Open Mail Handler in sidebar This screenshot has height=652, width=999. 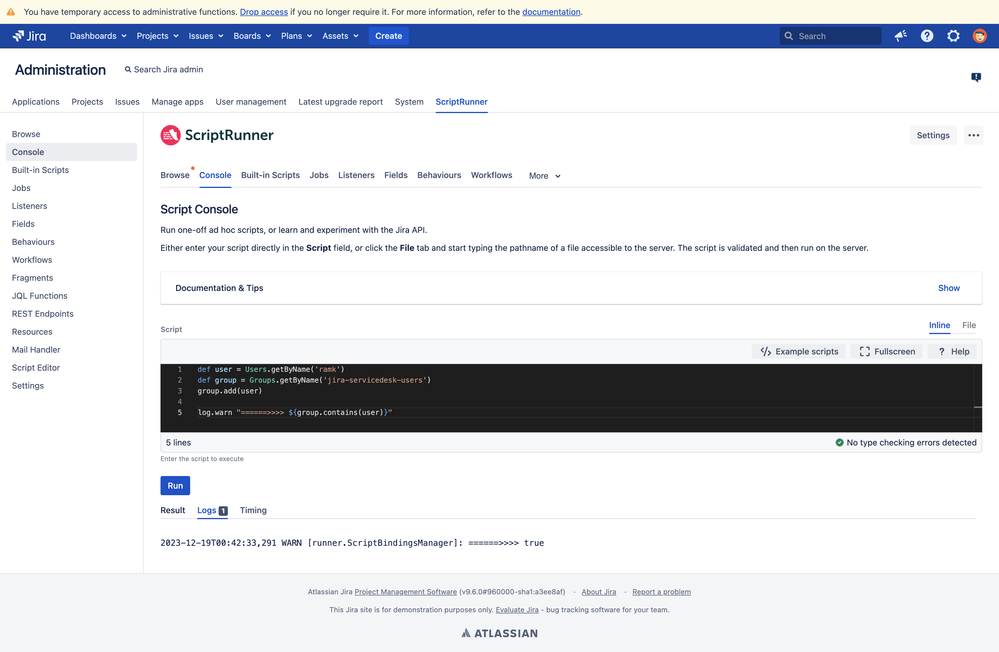36,350
